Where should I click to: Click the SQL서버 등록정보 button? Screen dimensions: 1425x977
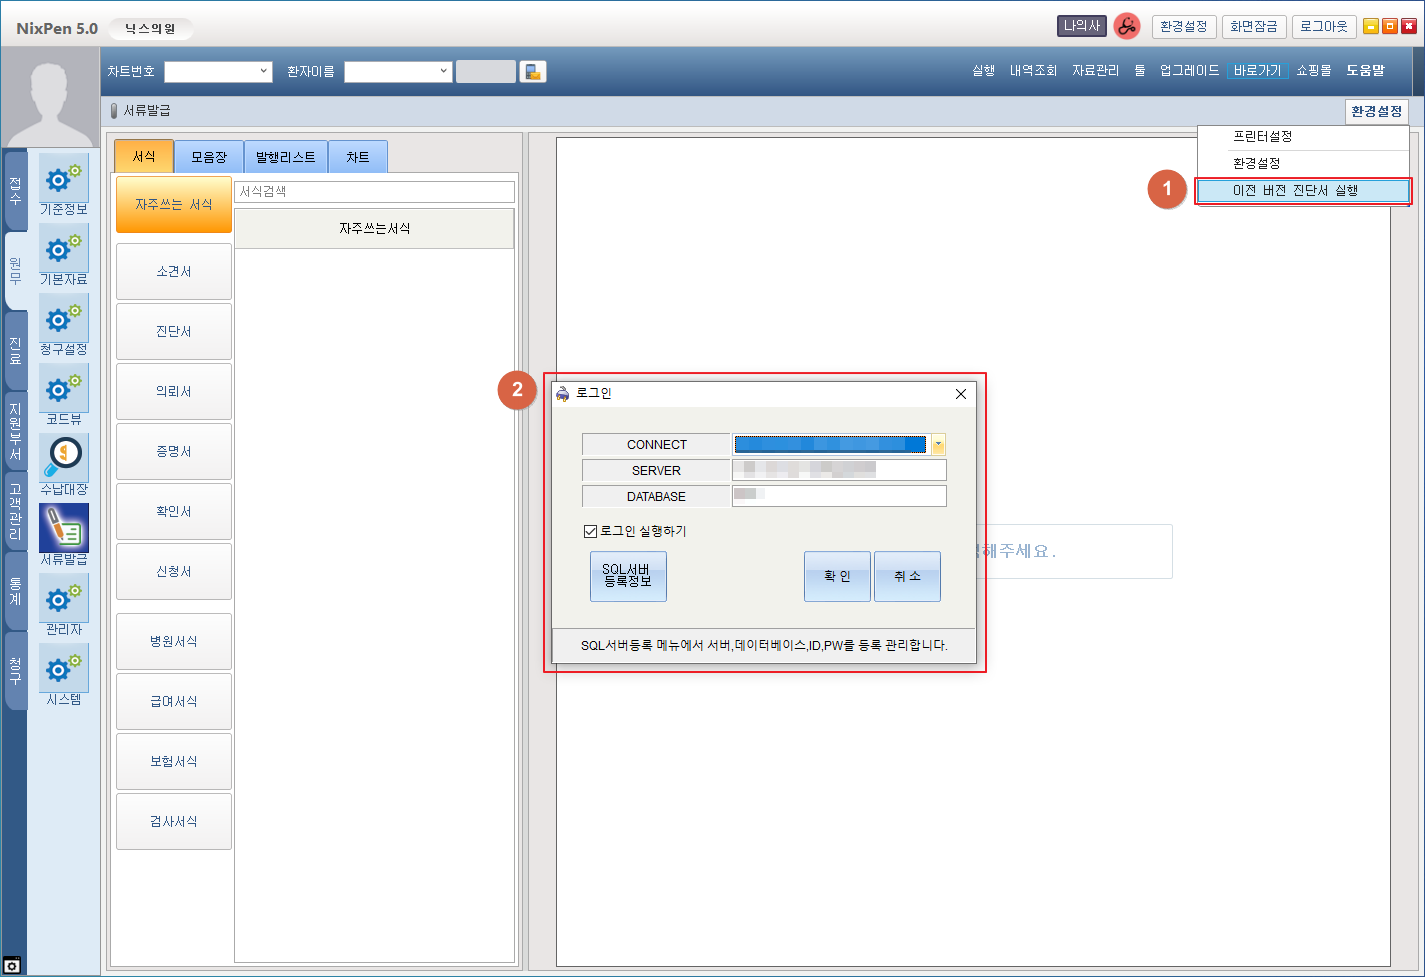click(x=627, y=577)
